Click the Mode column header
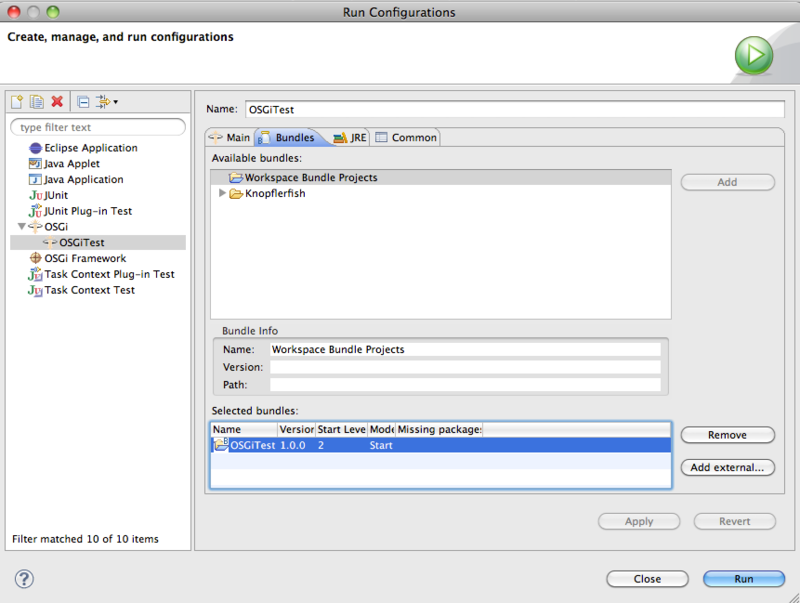 point(382,430)
